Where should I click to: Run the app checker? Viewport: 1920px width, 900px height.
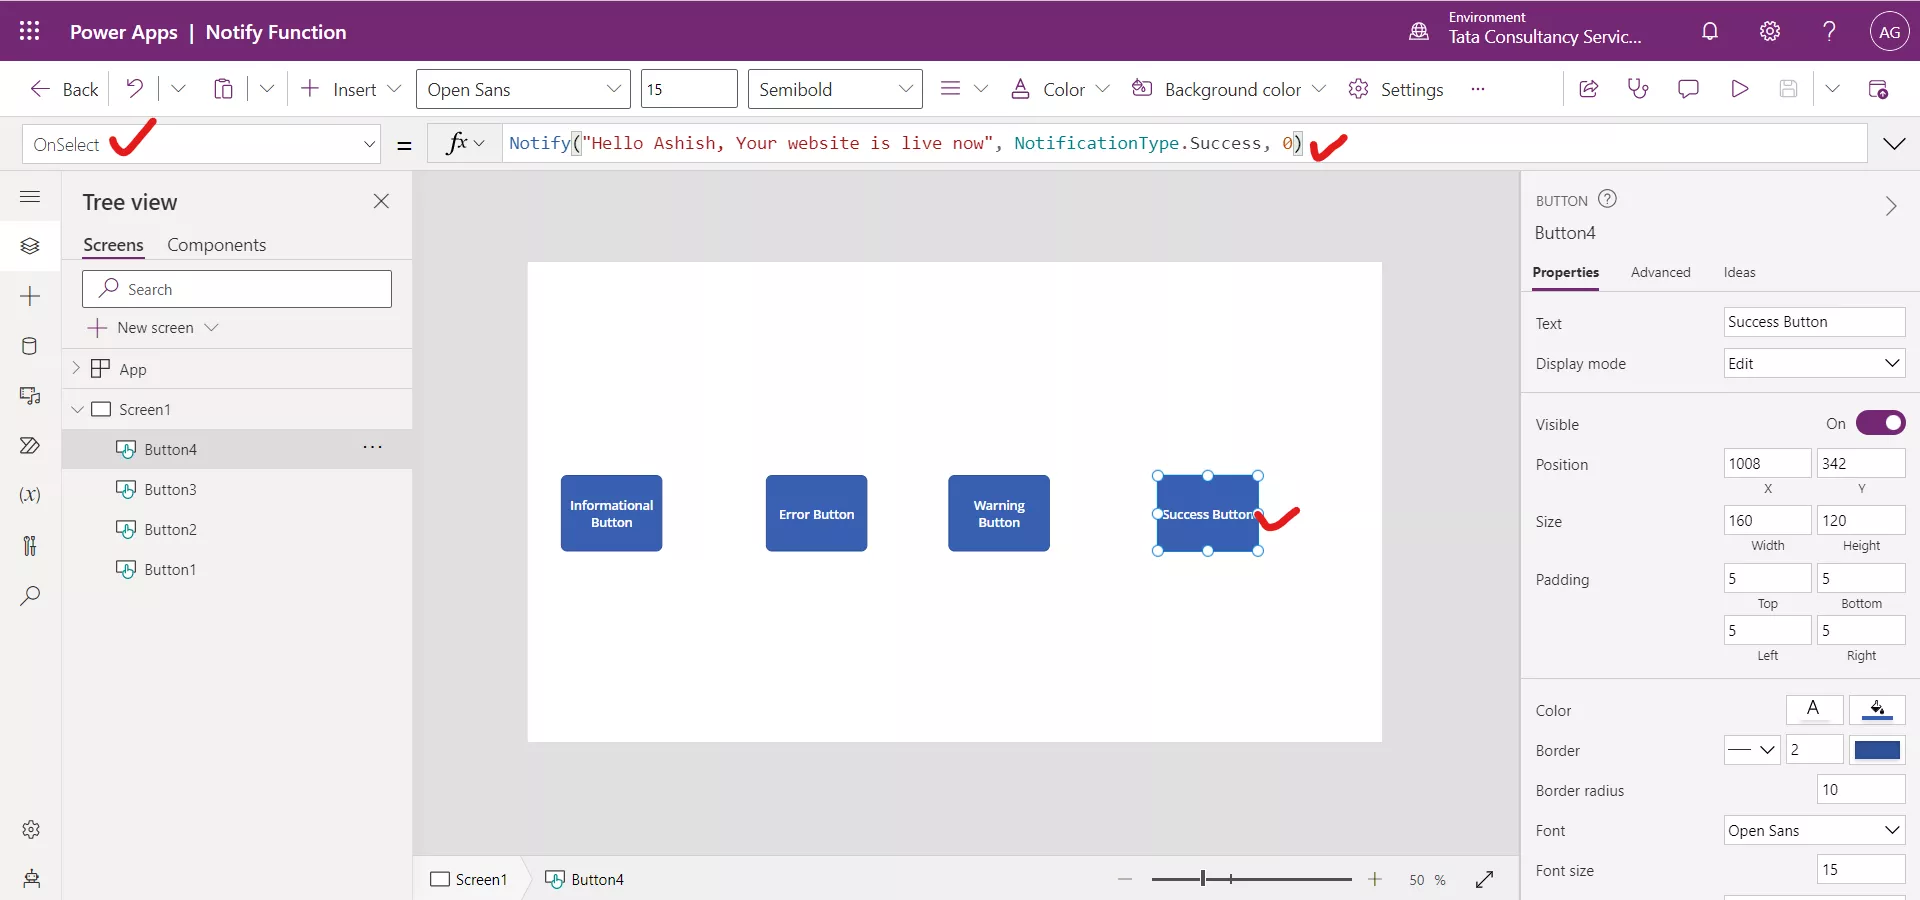pyautogui.click(x=1638, y=89)
